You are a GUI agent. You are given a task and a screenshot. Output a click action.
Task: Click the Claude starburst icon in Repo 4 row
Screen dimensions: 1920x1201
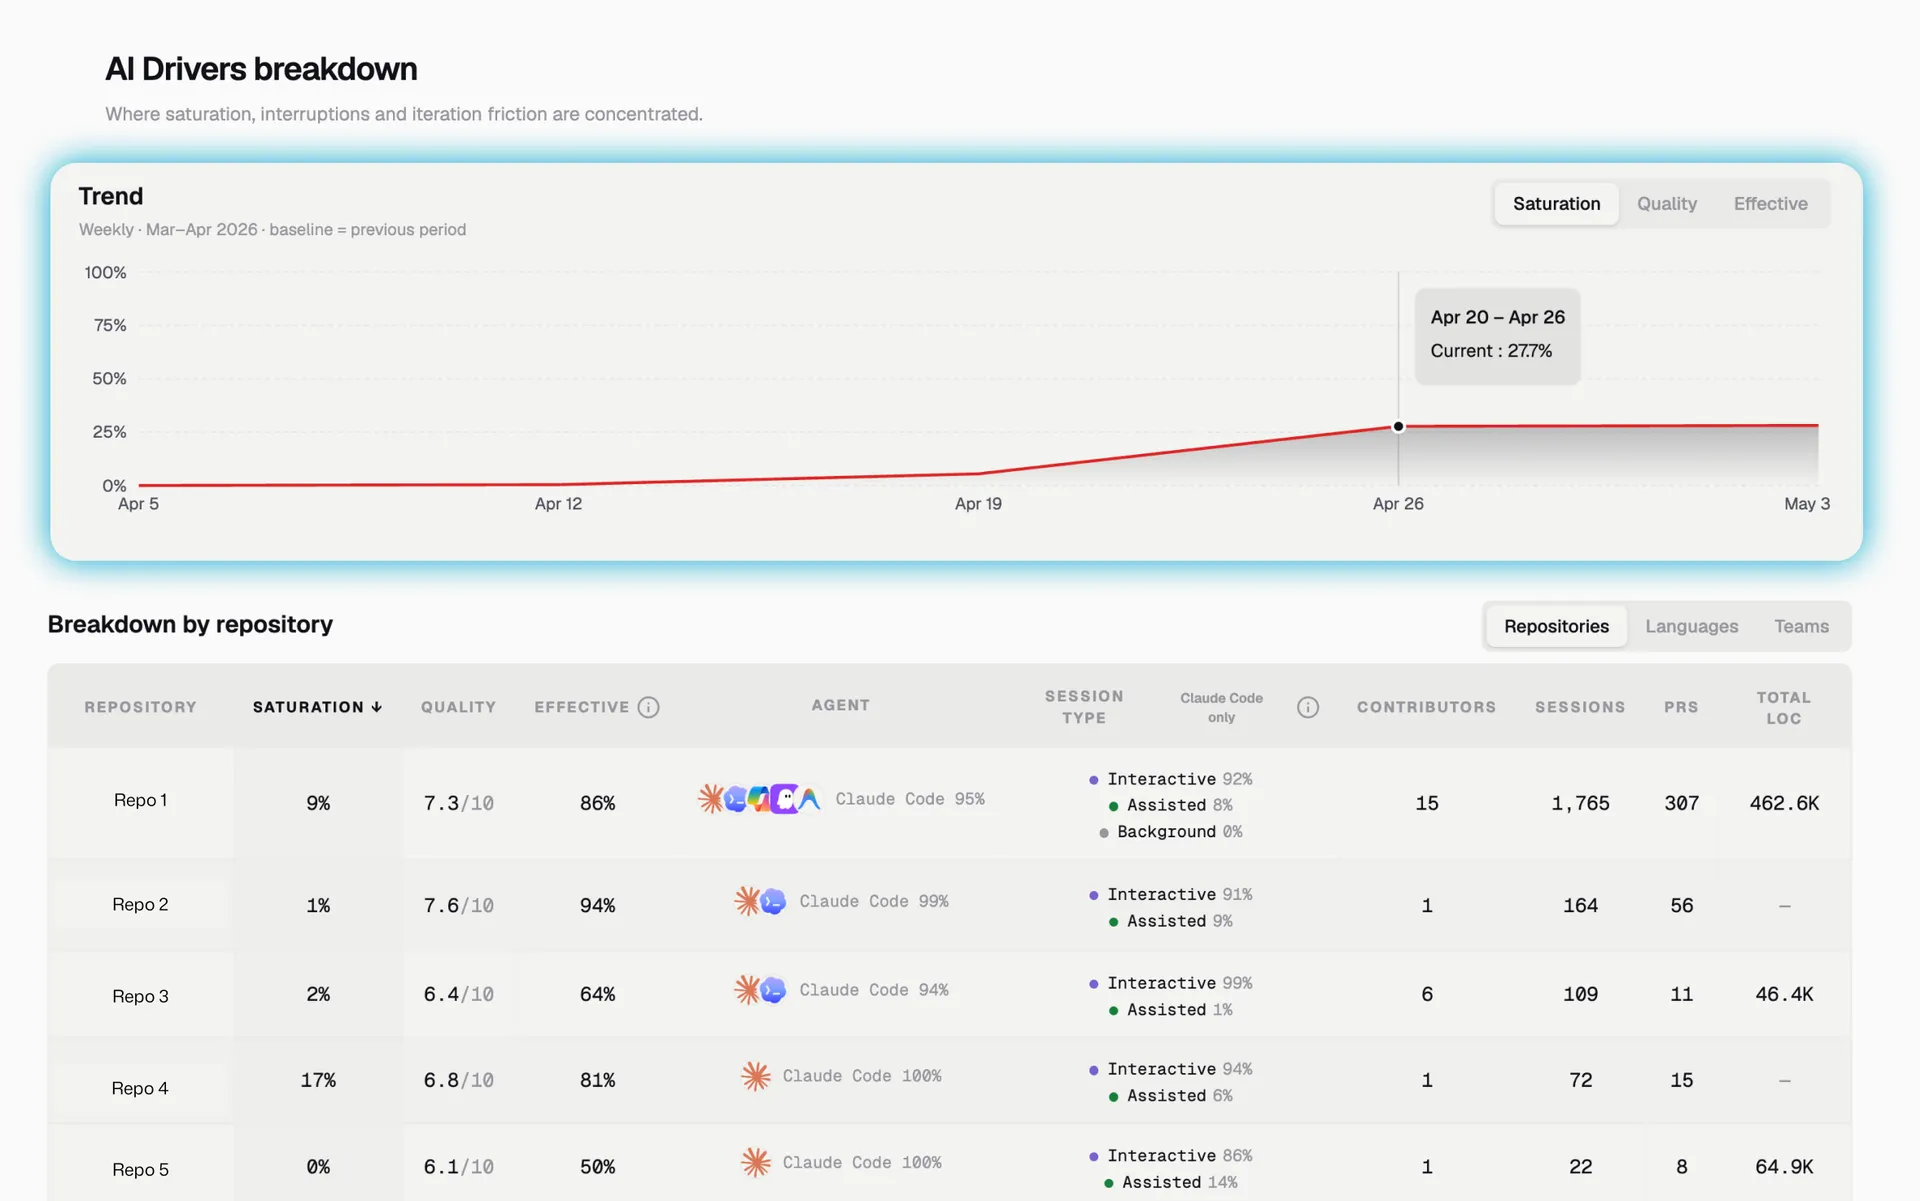tap(756, 1076)
